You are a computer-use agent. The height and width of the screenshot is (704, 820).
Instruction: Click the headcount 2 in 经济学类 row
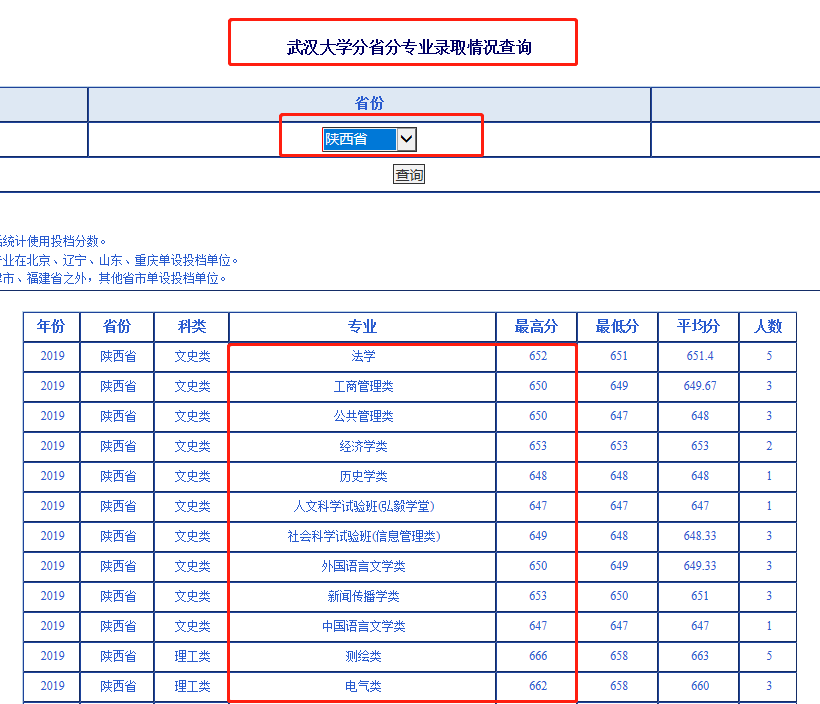(x=769, y=446)
